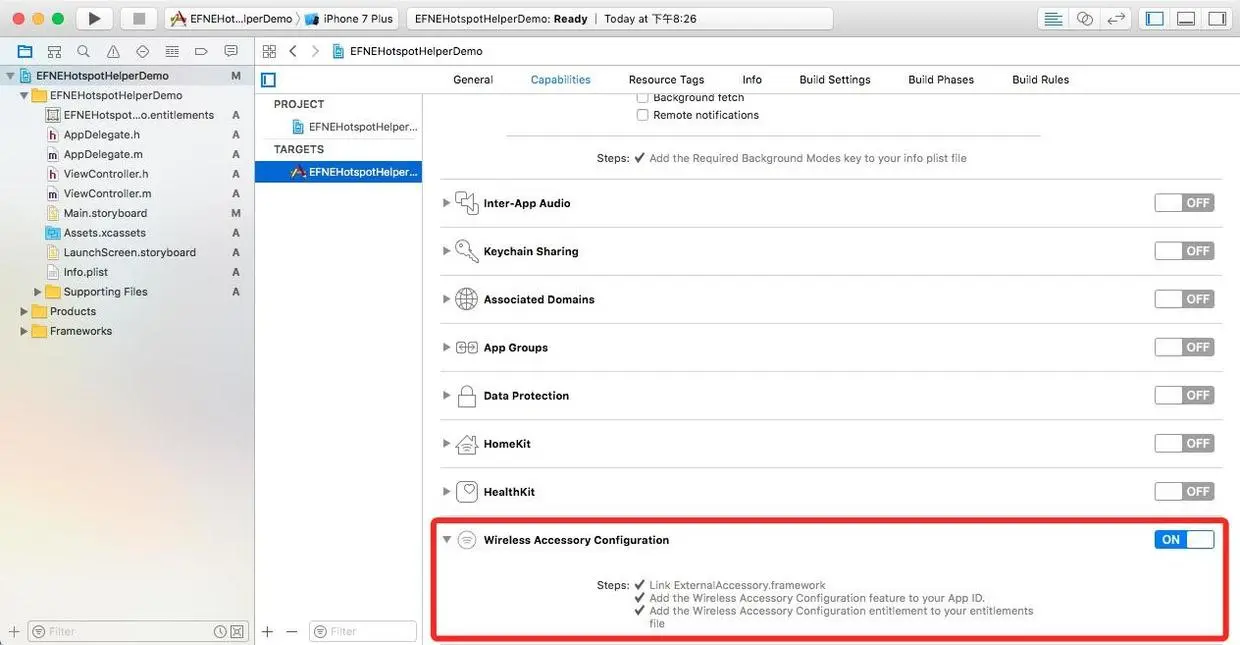Open Info.plist file

(x=85, y=272)
